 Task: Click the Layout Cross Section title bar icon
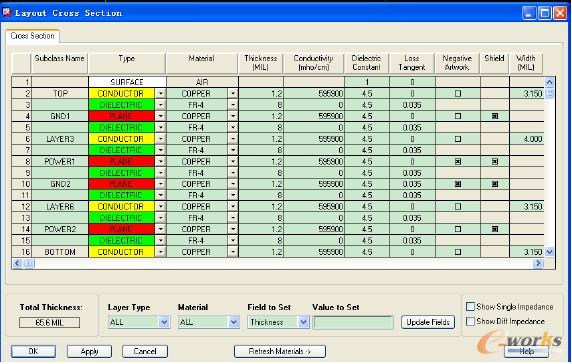coord(7,12)
